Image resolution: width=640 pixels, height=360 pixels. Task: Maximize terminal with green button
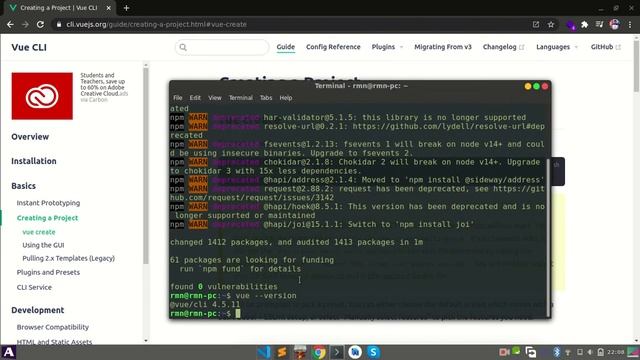[536, 86]
